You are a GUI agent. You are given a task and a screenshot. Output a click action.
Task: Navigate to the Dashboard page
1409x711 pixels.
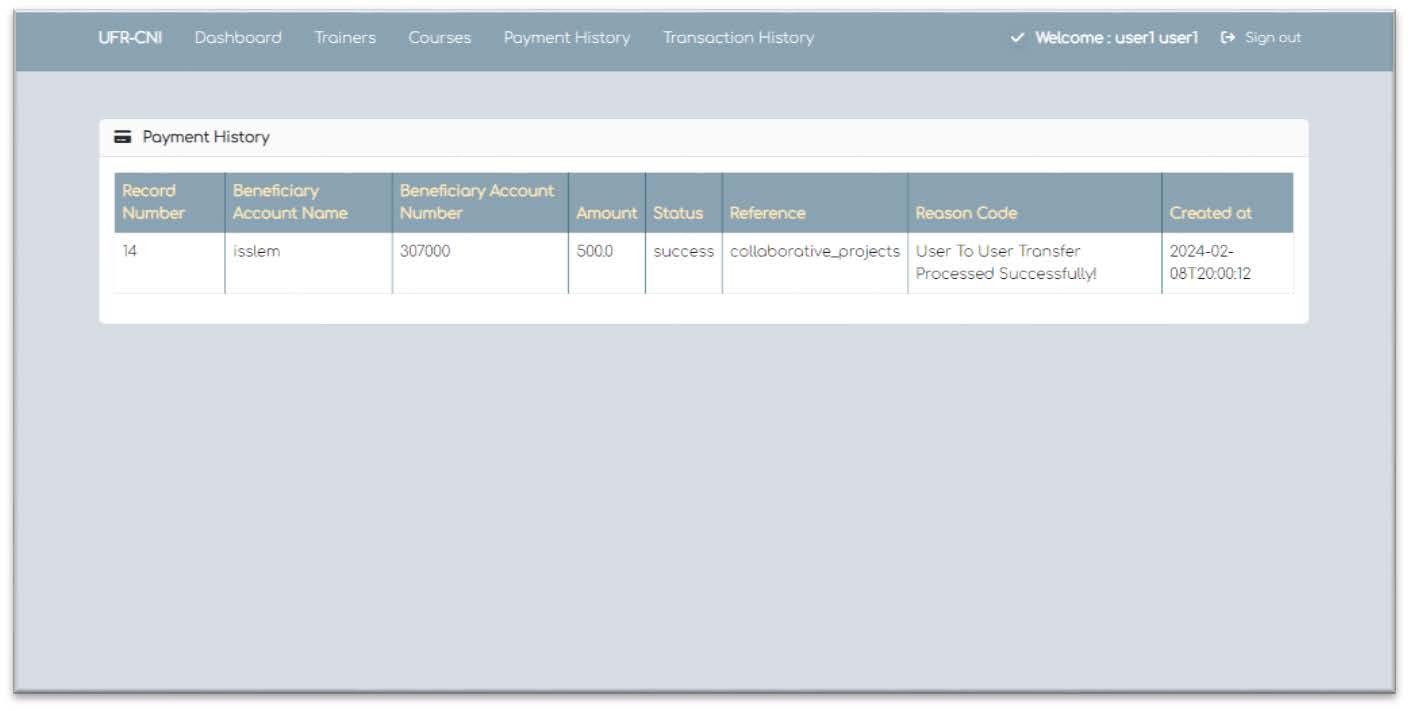point(238,37)
